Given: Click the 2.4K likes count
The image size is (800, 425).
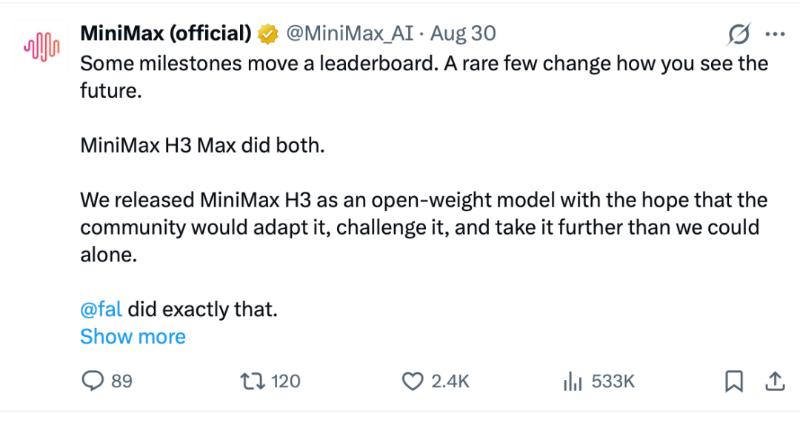Looking at the screenshot, I should (450, 381).
